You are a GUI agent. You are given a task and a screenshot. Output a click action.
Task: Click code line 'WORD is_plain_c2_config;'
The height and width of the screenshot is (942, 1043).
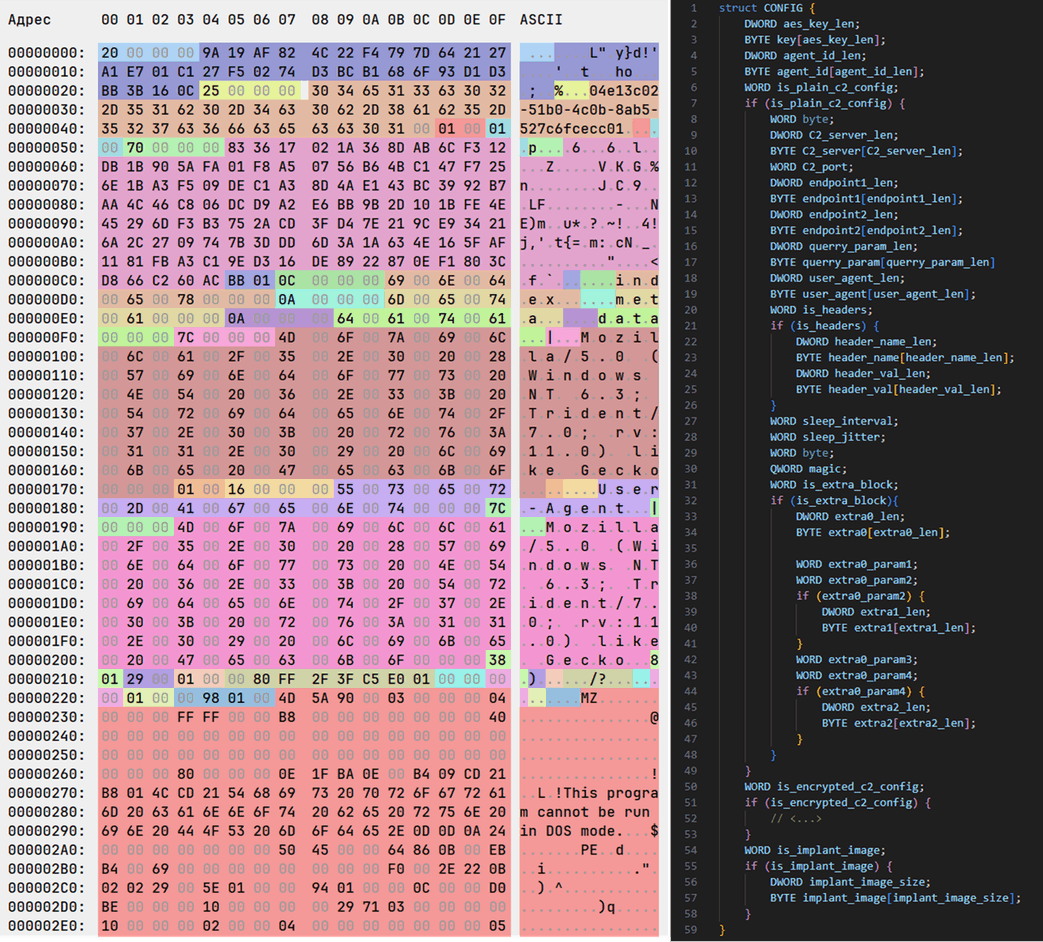pos(821,87)
